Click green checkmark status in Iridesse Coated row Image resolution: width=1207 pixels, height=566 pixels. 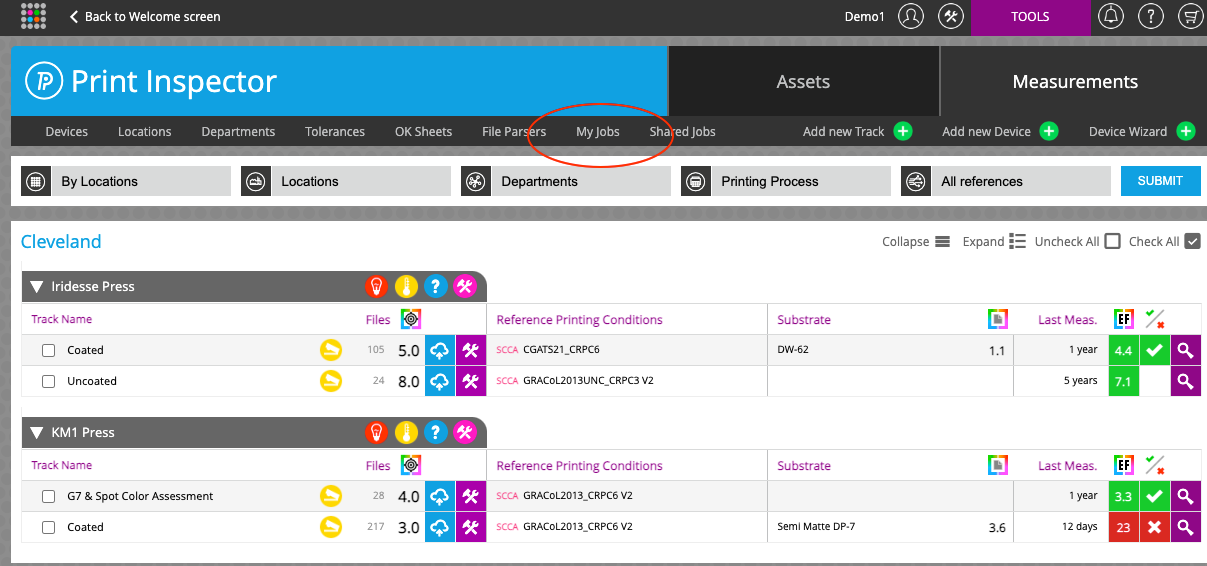(1155, 350)
